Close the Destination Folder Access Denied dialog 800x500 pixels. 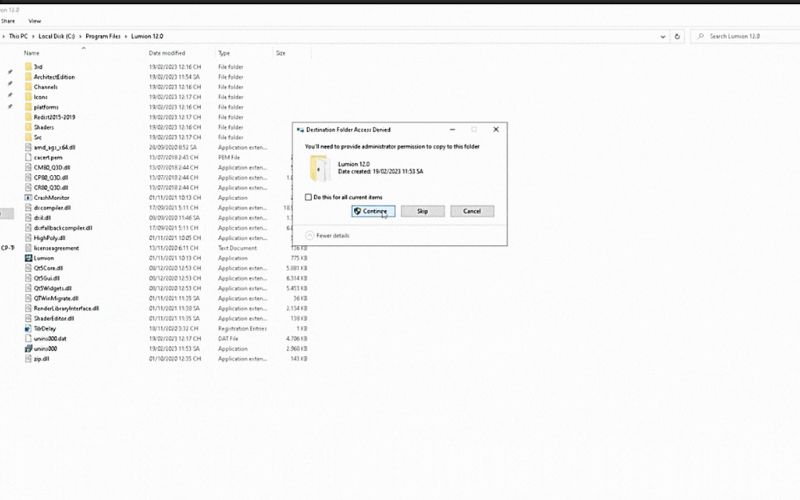pyautogui.click(x=496, y=130)
